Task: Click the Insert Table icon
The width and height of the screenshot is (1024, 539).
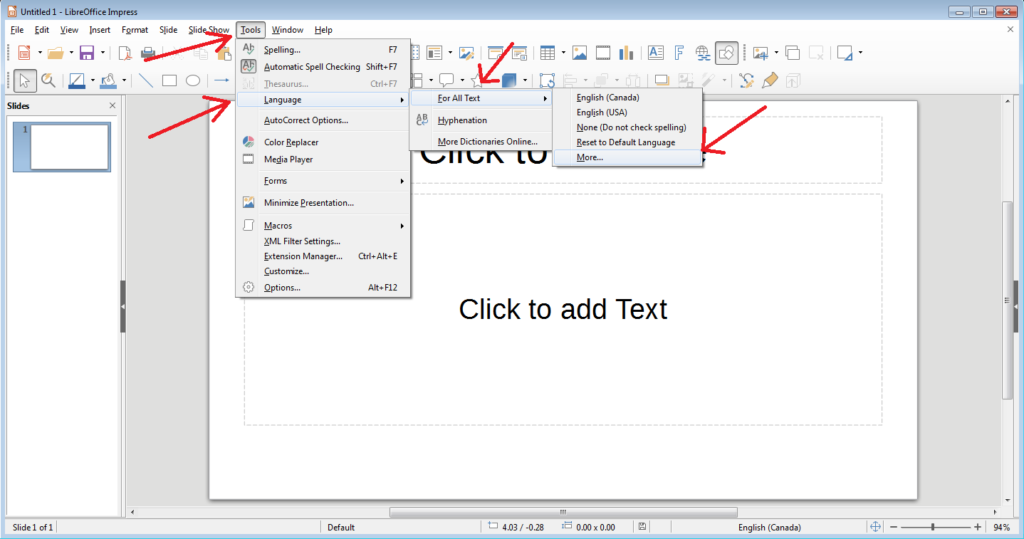Action: [x=547, y=53]
